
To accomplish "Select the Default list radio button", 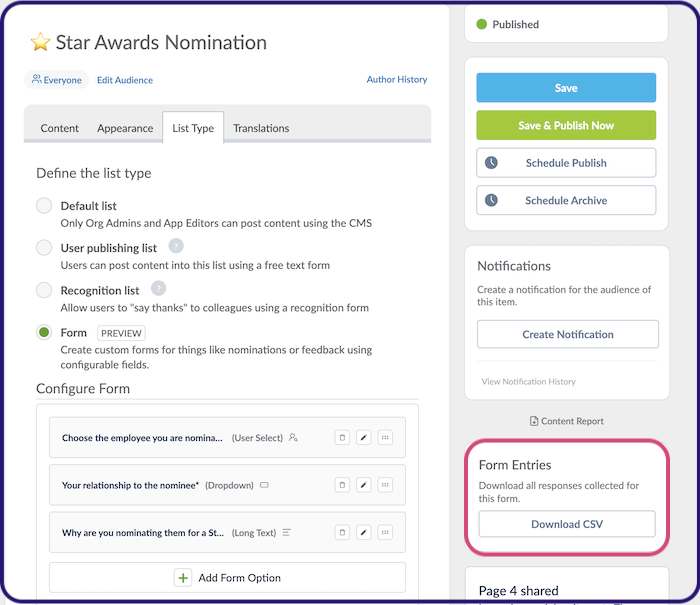I will click(44, 206).
